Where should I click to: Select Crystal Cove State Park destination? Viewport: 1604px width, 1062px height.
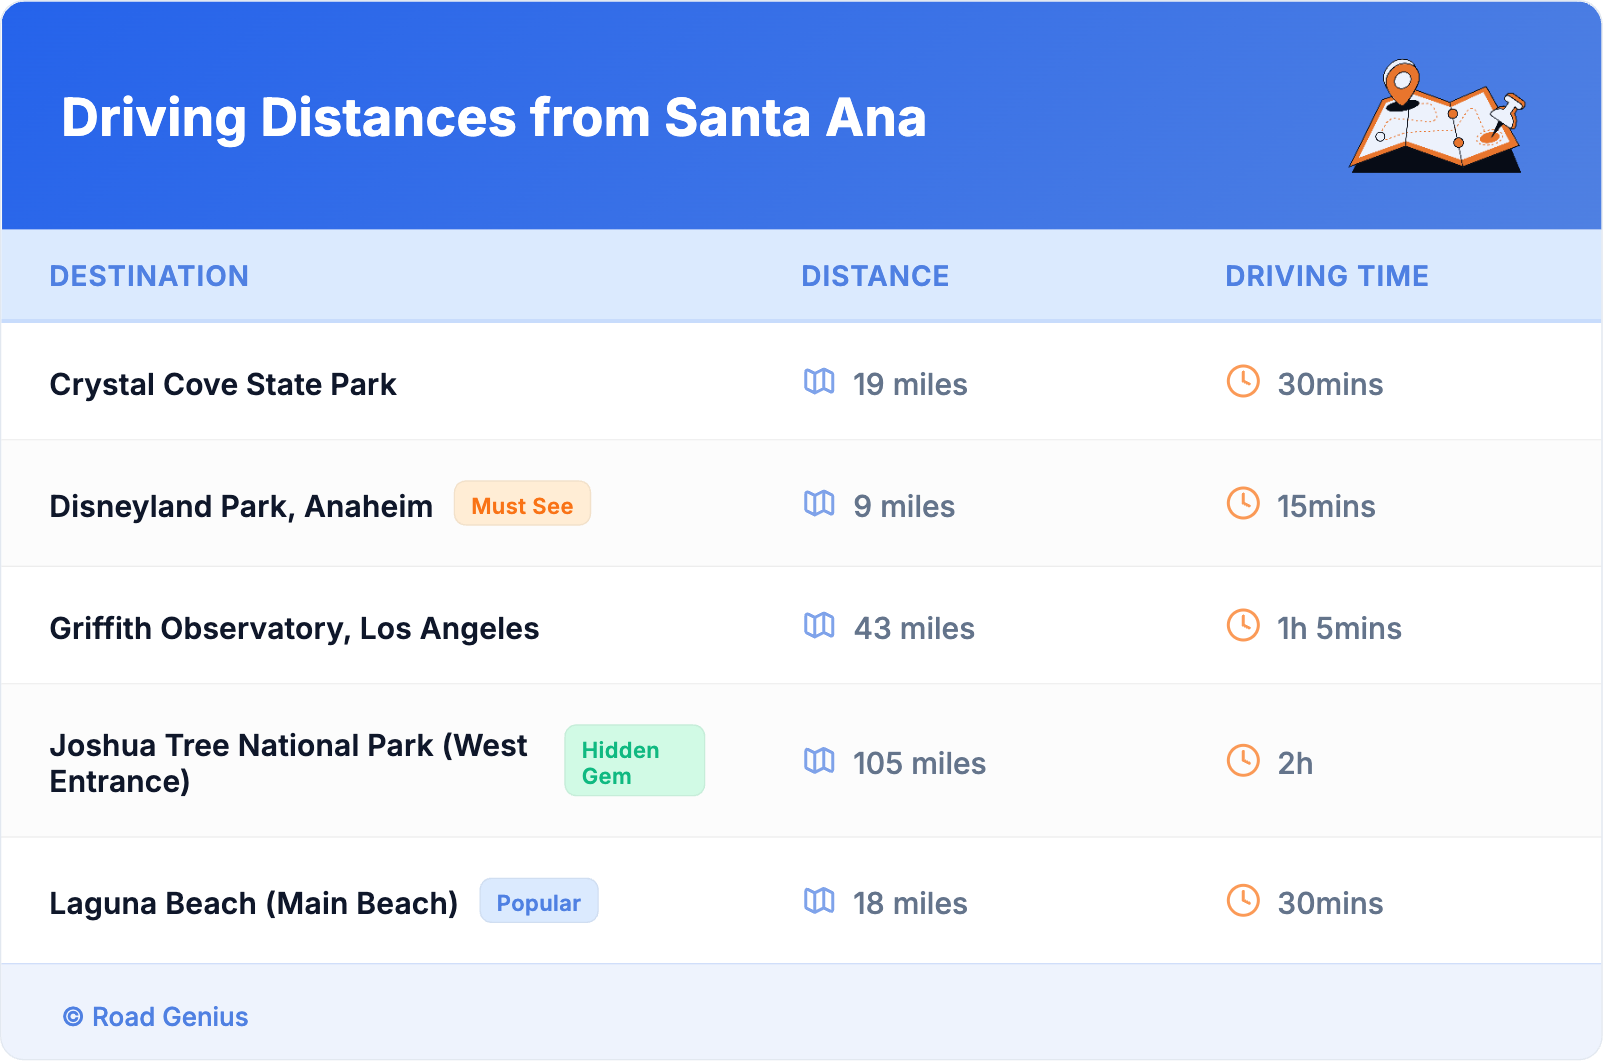[223, 385]
